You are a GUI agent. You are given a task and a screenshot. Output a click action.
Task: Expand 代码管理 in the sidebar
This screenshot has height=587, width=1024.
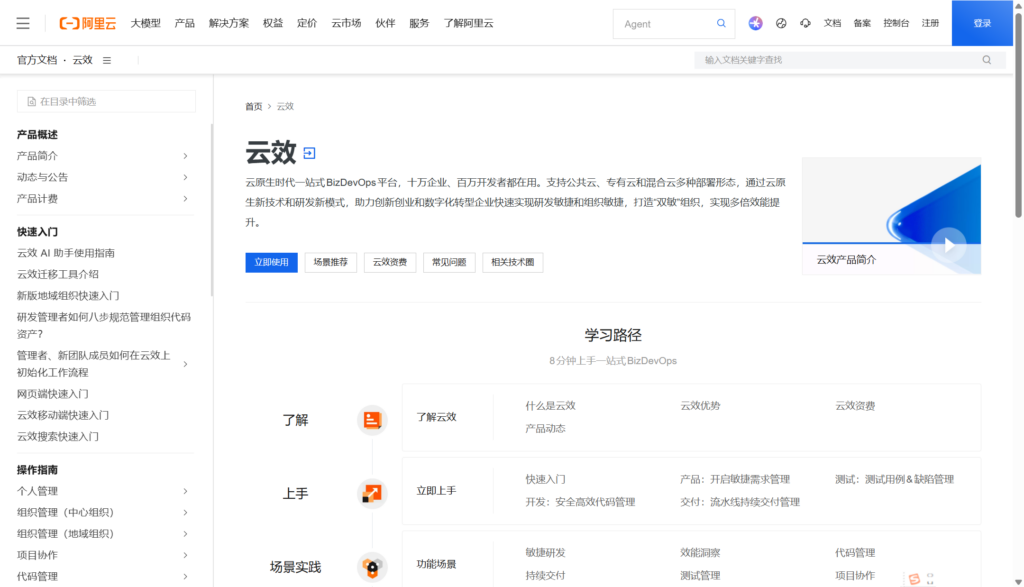[x=185, y=577]
